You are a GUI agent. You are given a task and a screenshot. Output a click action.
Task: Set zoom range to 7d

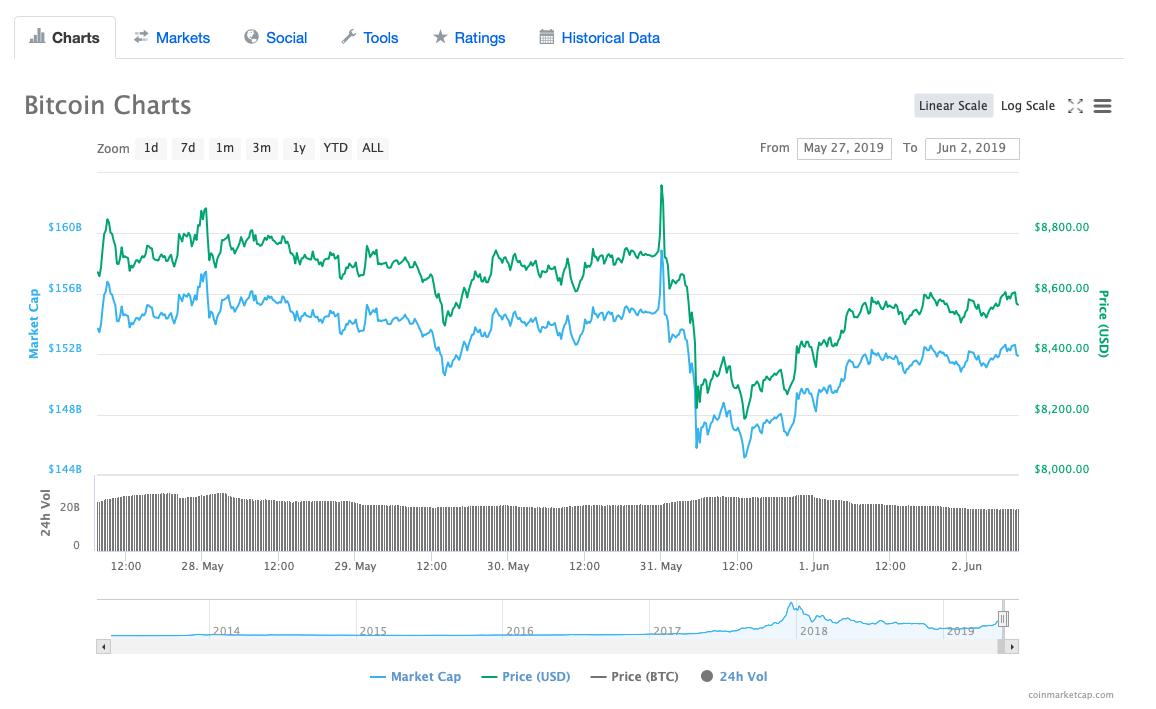(188, 148)
